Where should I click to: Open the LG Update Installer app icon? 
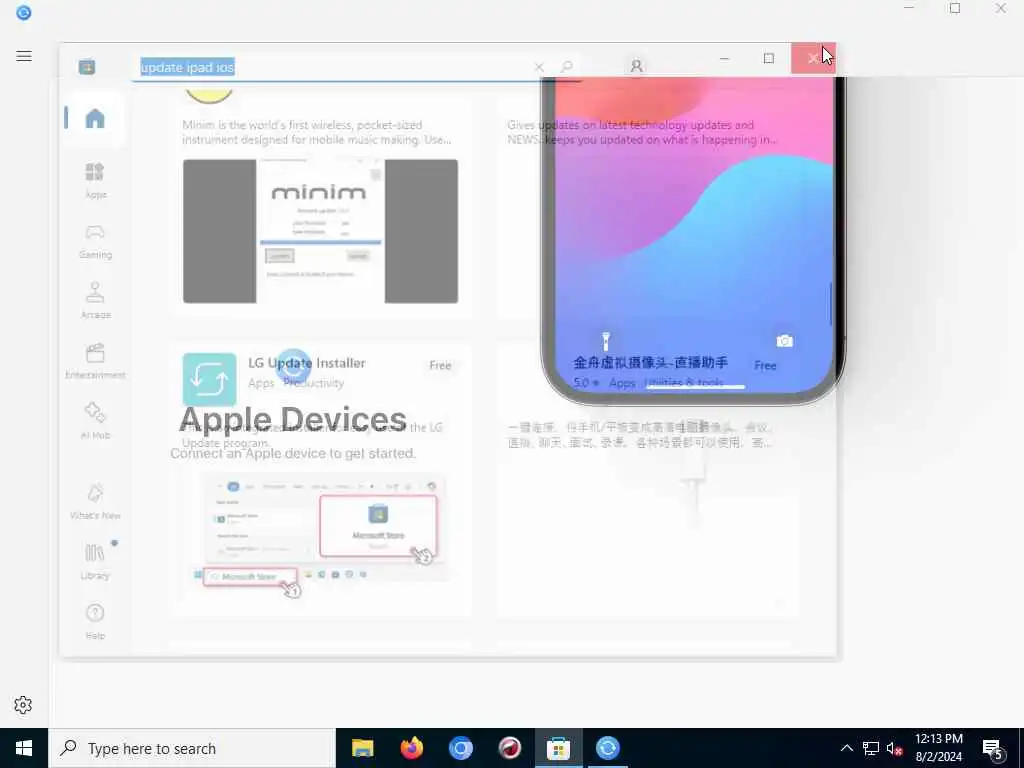pos(210,379)
